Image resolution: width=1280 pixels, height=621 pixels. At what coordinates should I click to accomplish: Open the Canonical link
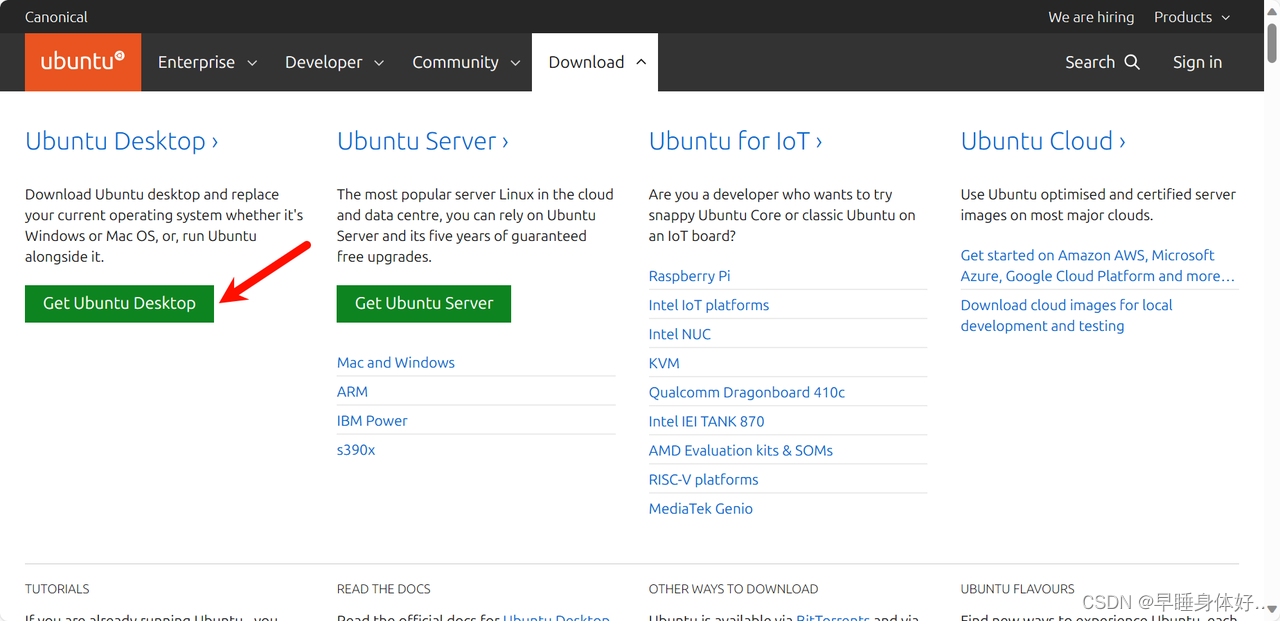tap(56, 17)
